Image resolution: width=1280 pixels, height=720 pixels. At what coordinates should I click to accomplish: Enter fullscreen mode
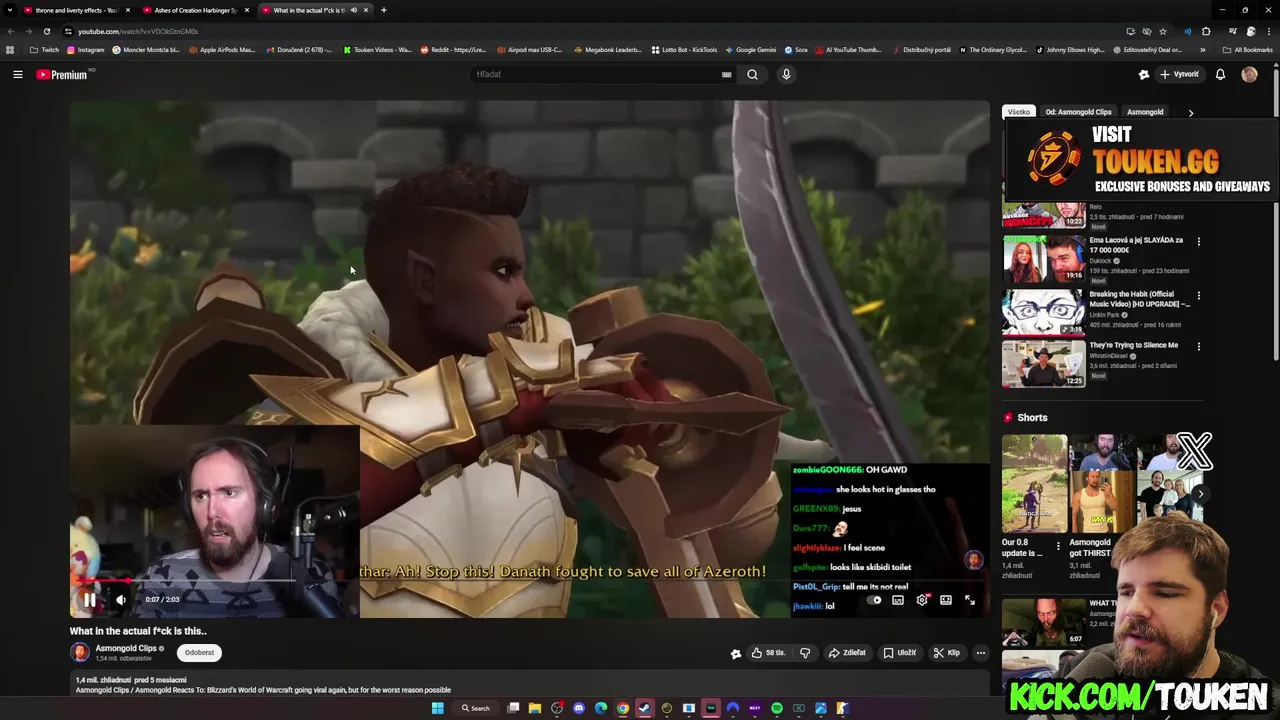970,600
